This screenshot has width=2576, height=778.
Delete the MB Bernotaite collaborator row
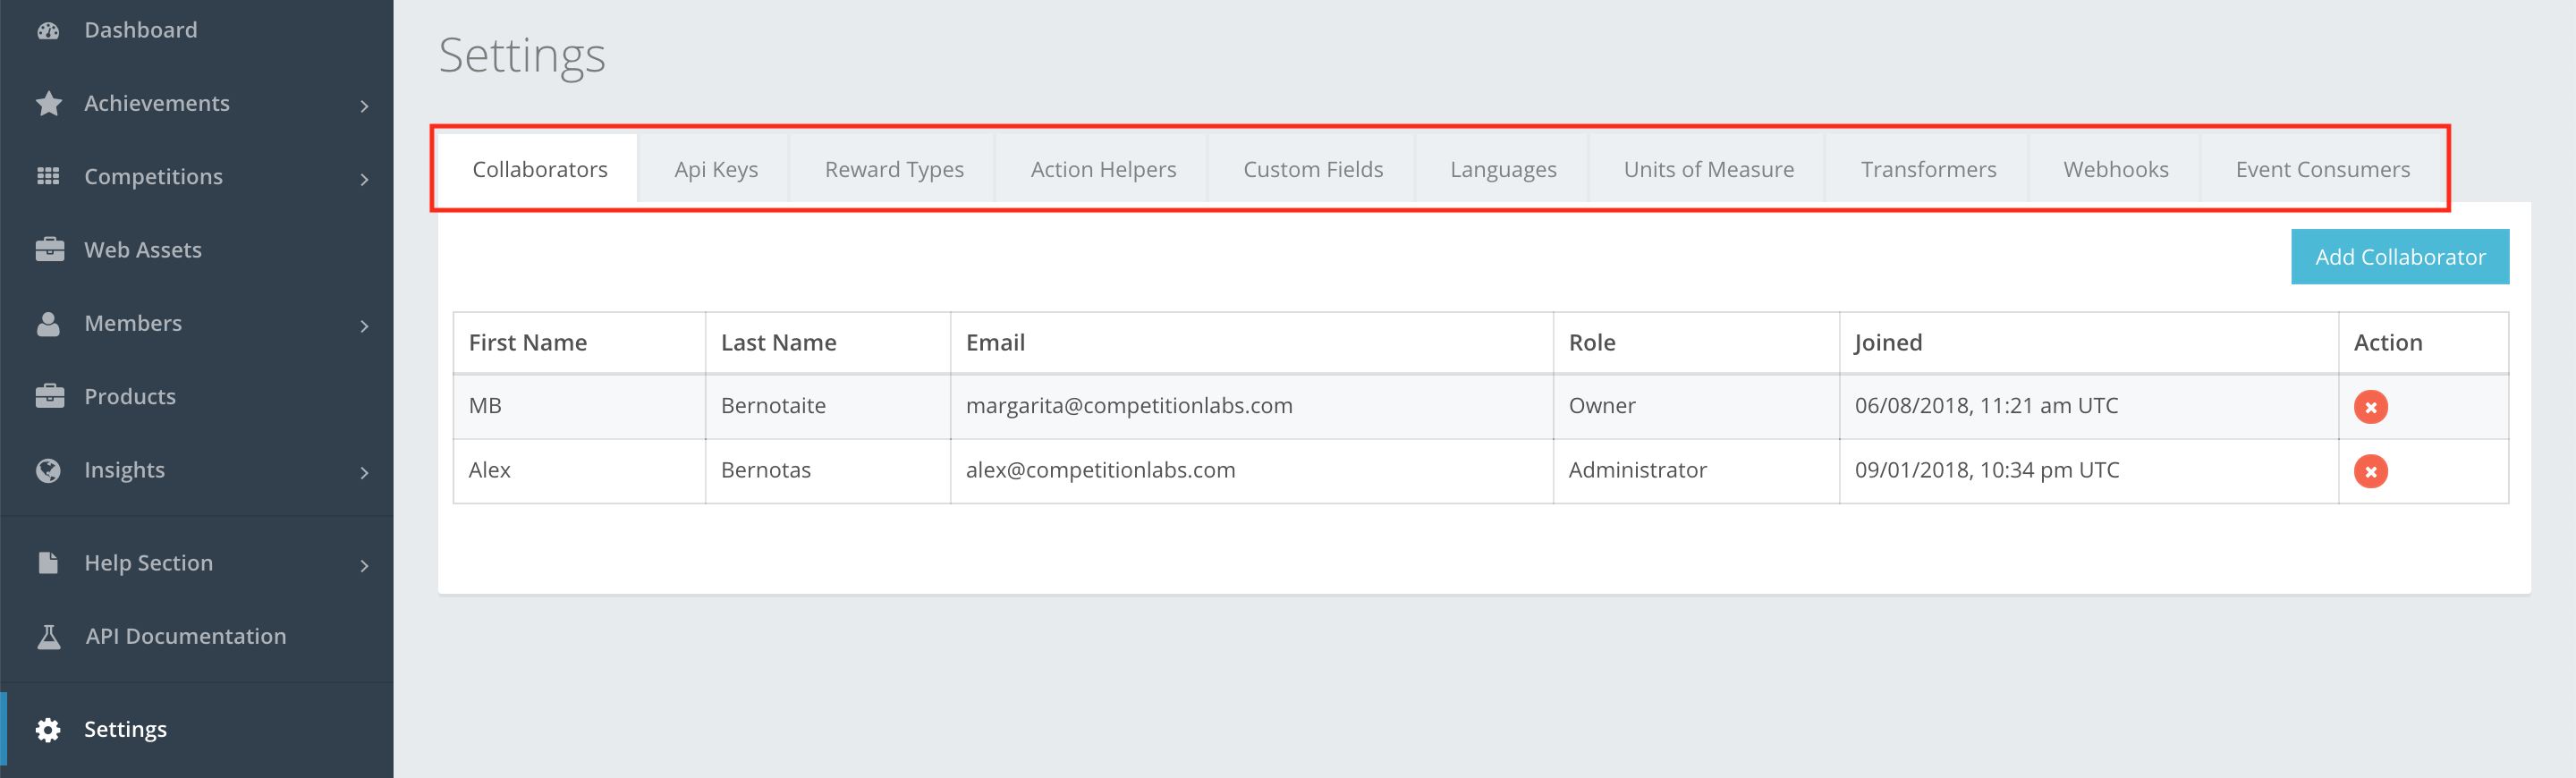pos(2370,407)
